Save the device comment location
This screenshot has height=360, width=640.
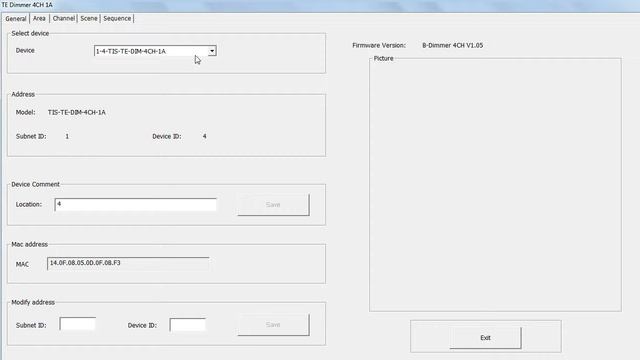pyautogui.click(x=273, y=204)
